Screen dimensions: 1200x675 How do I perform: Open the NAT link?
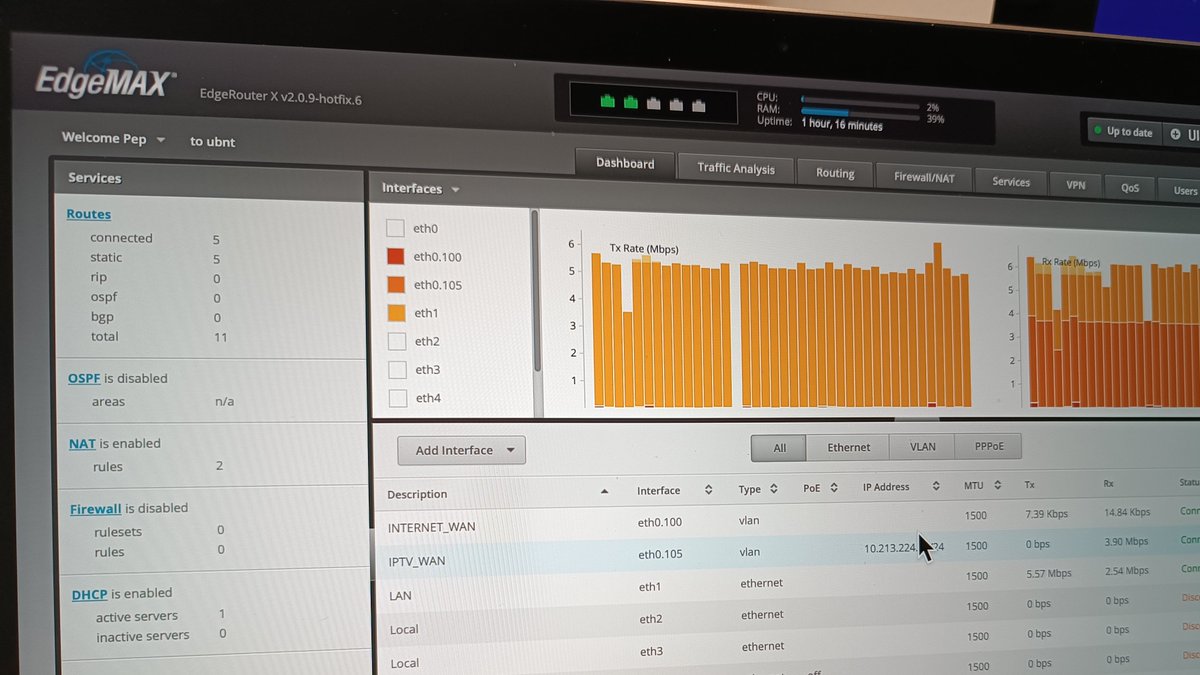[x=82, y=443]
